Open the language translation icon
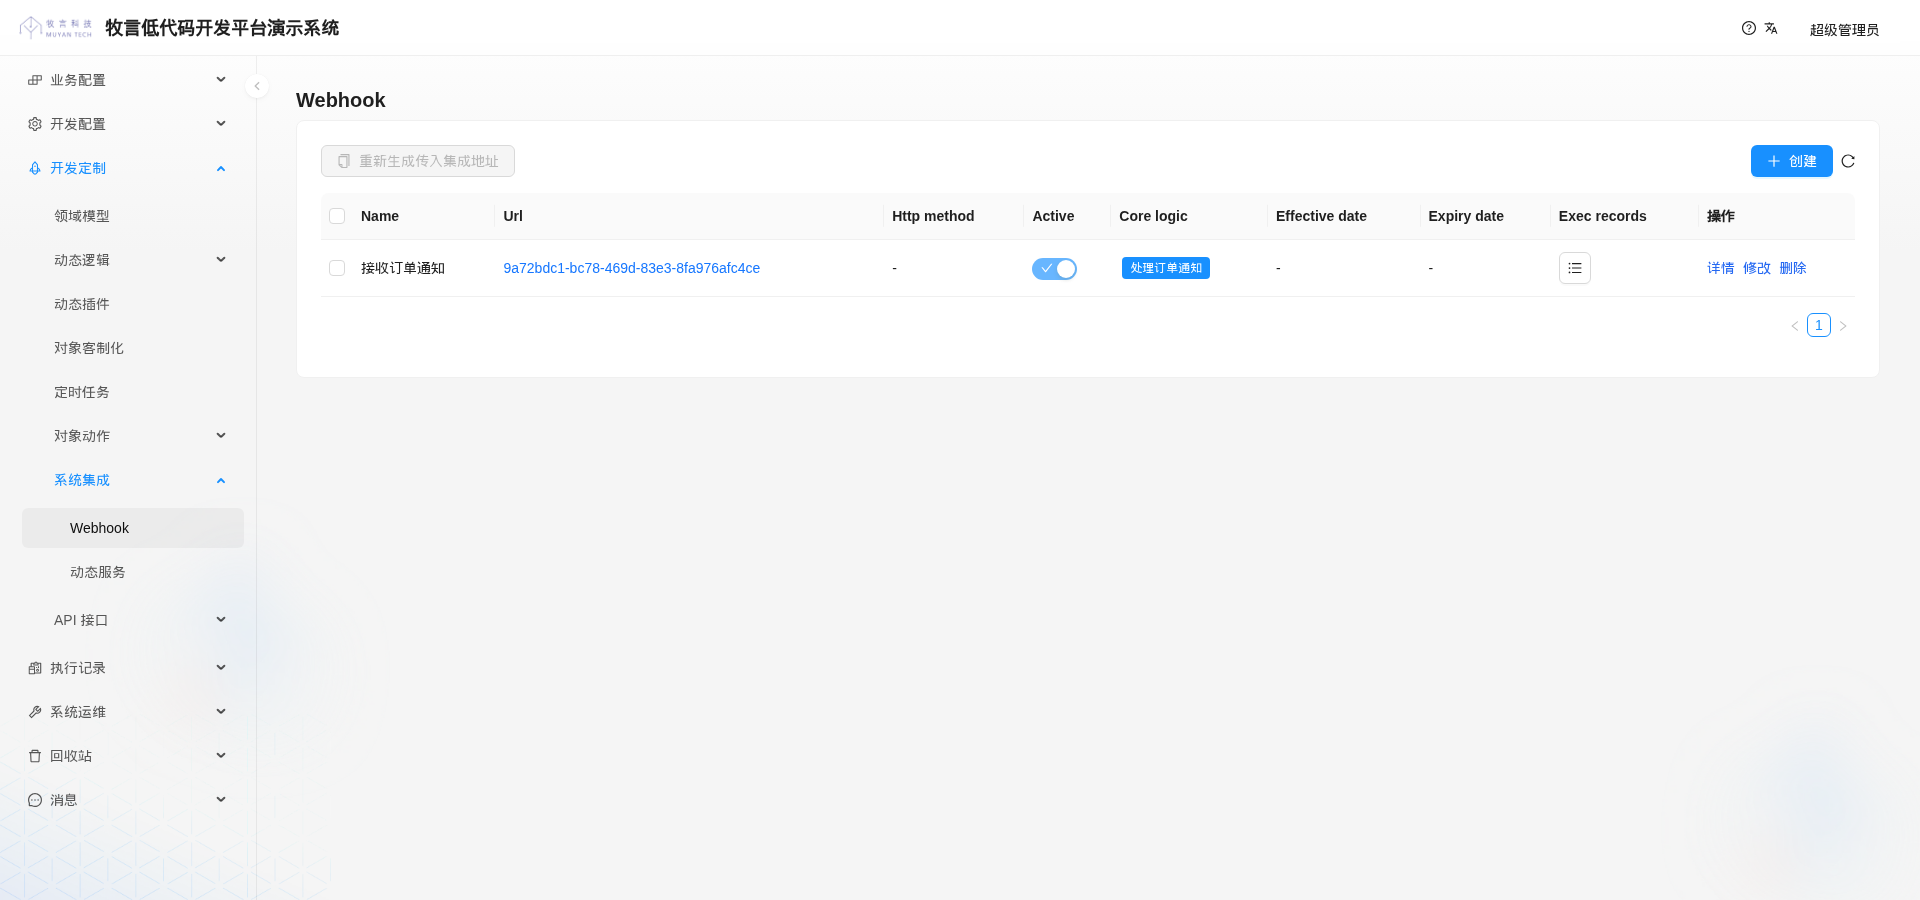Image resolution: width=1920 pixels, height=900 pixels. [1771, 28]
